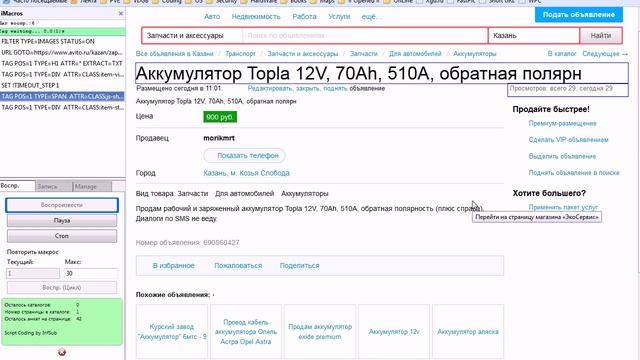Click the Аккумулятор Topla listing title
The height and width of the screenshot is (360, 640).
[x=382, y=73]
